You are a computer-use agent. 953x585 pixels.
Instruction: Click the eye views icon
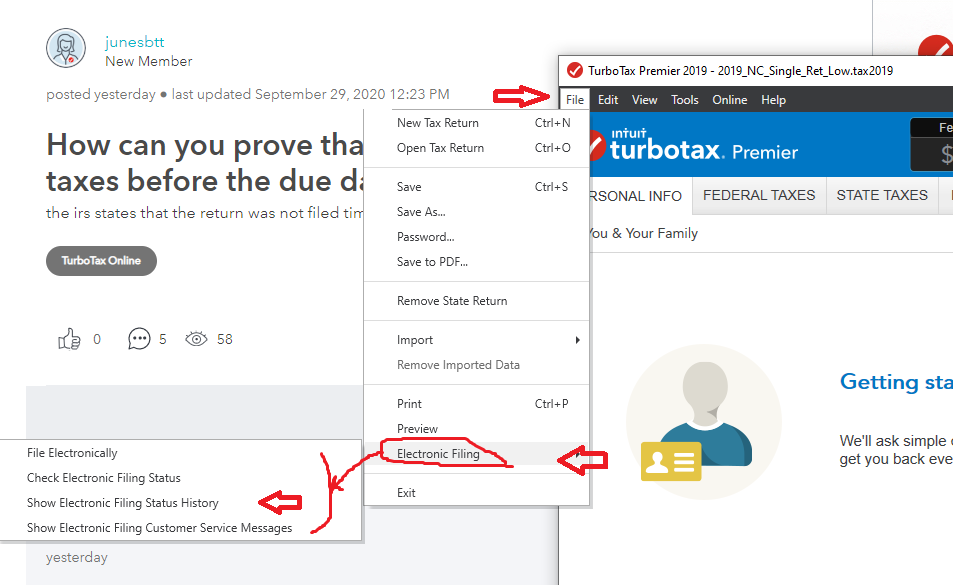[x=196, y=339]
